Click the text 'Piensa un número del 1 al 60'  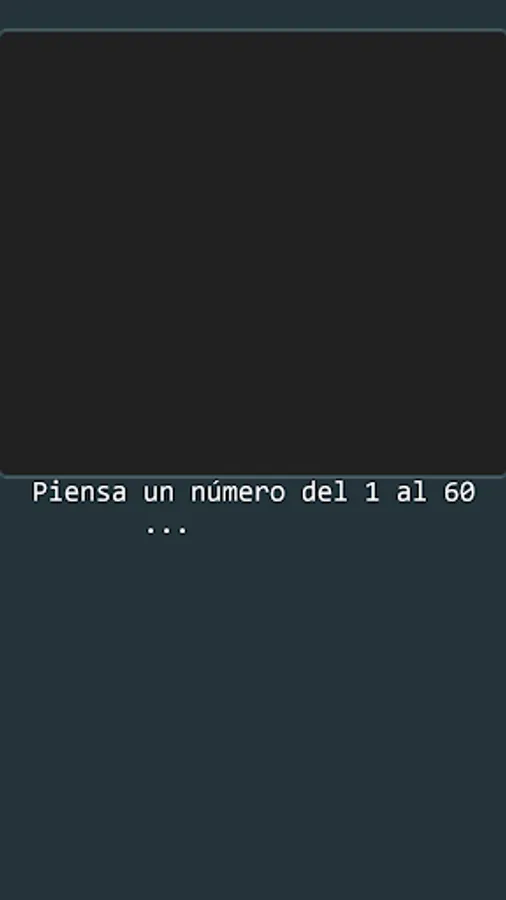coord(254,492)
